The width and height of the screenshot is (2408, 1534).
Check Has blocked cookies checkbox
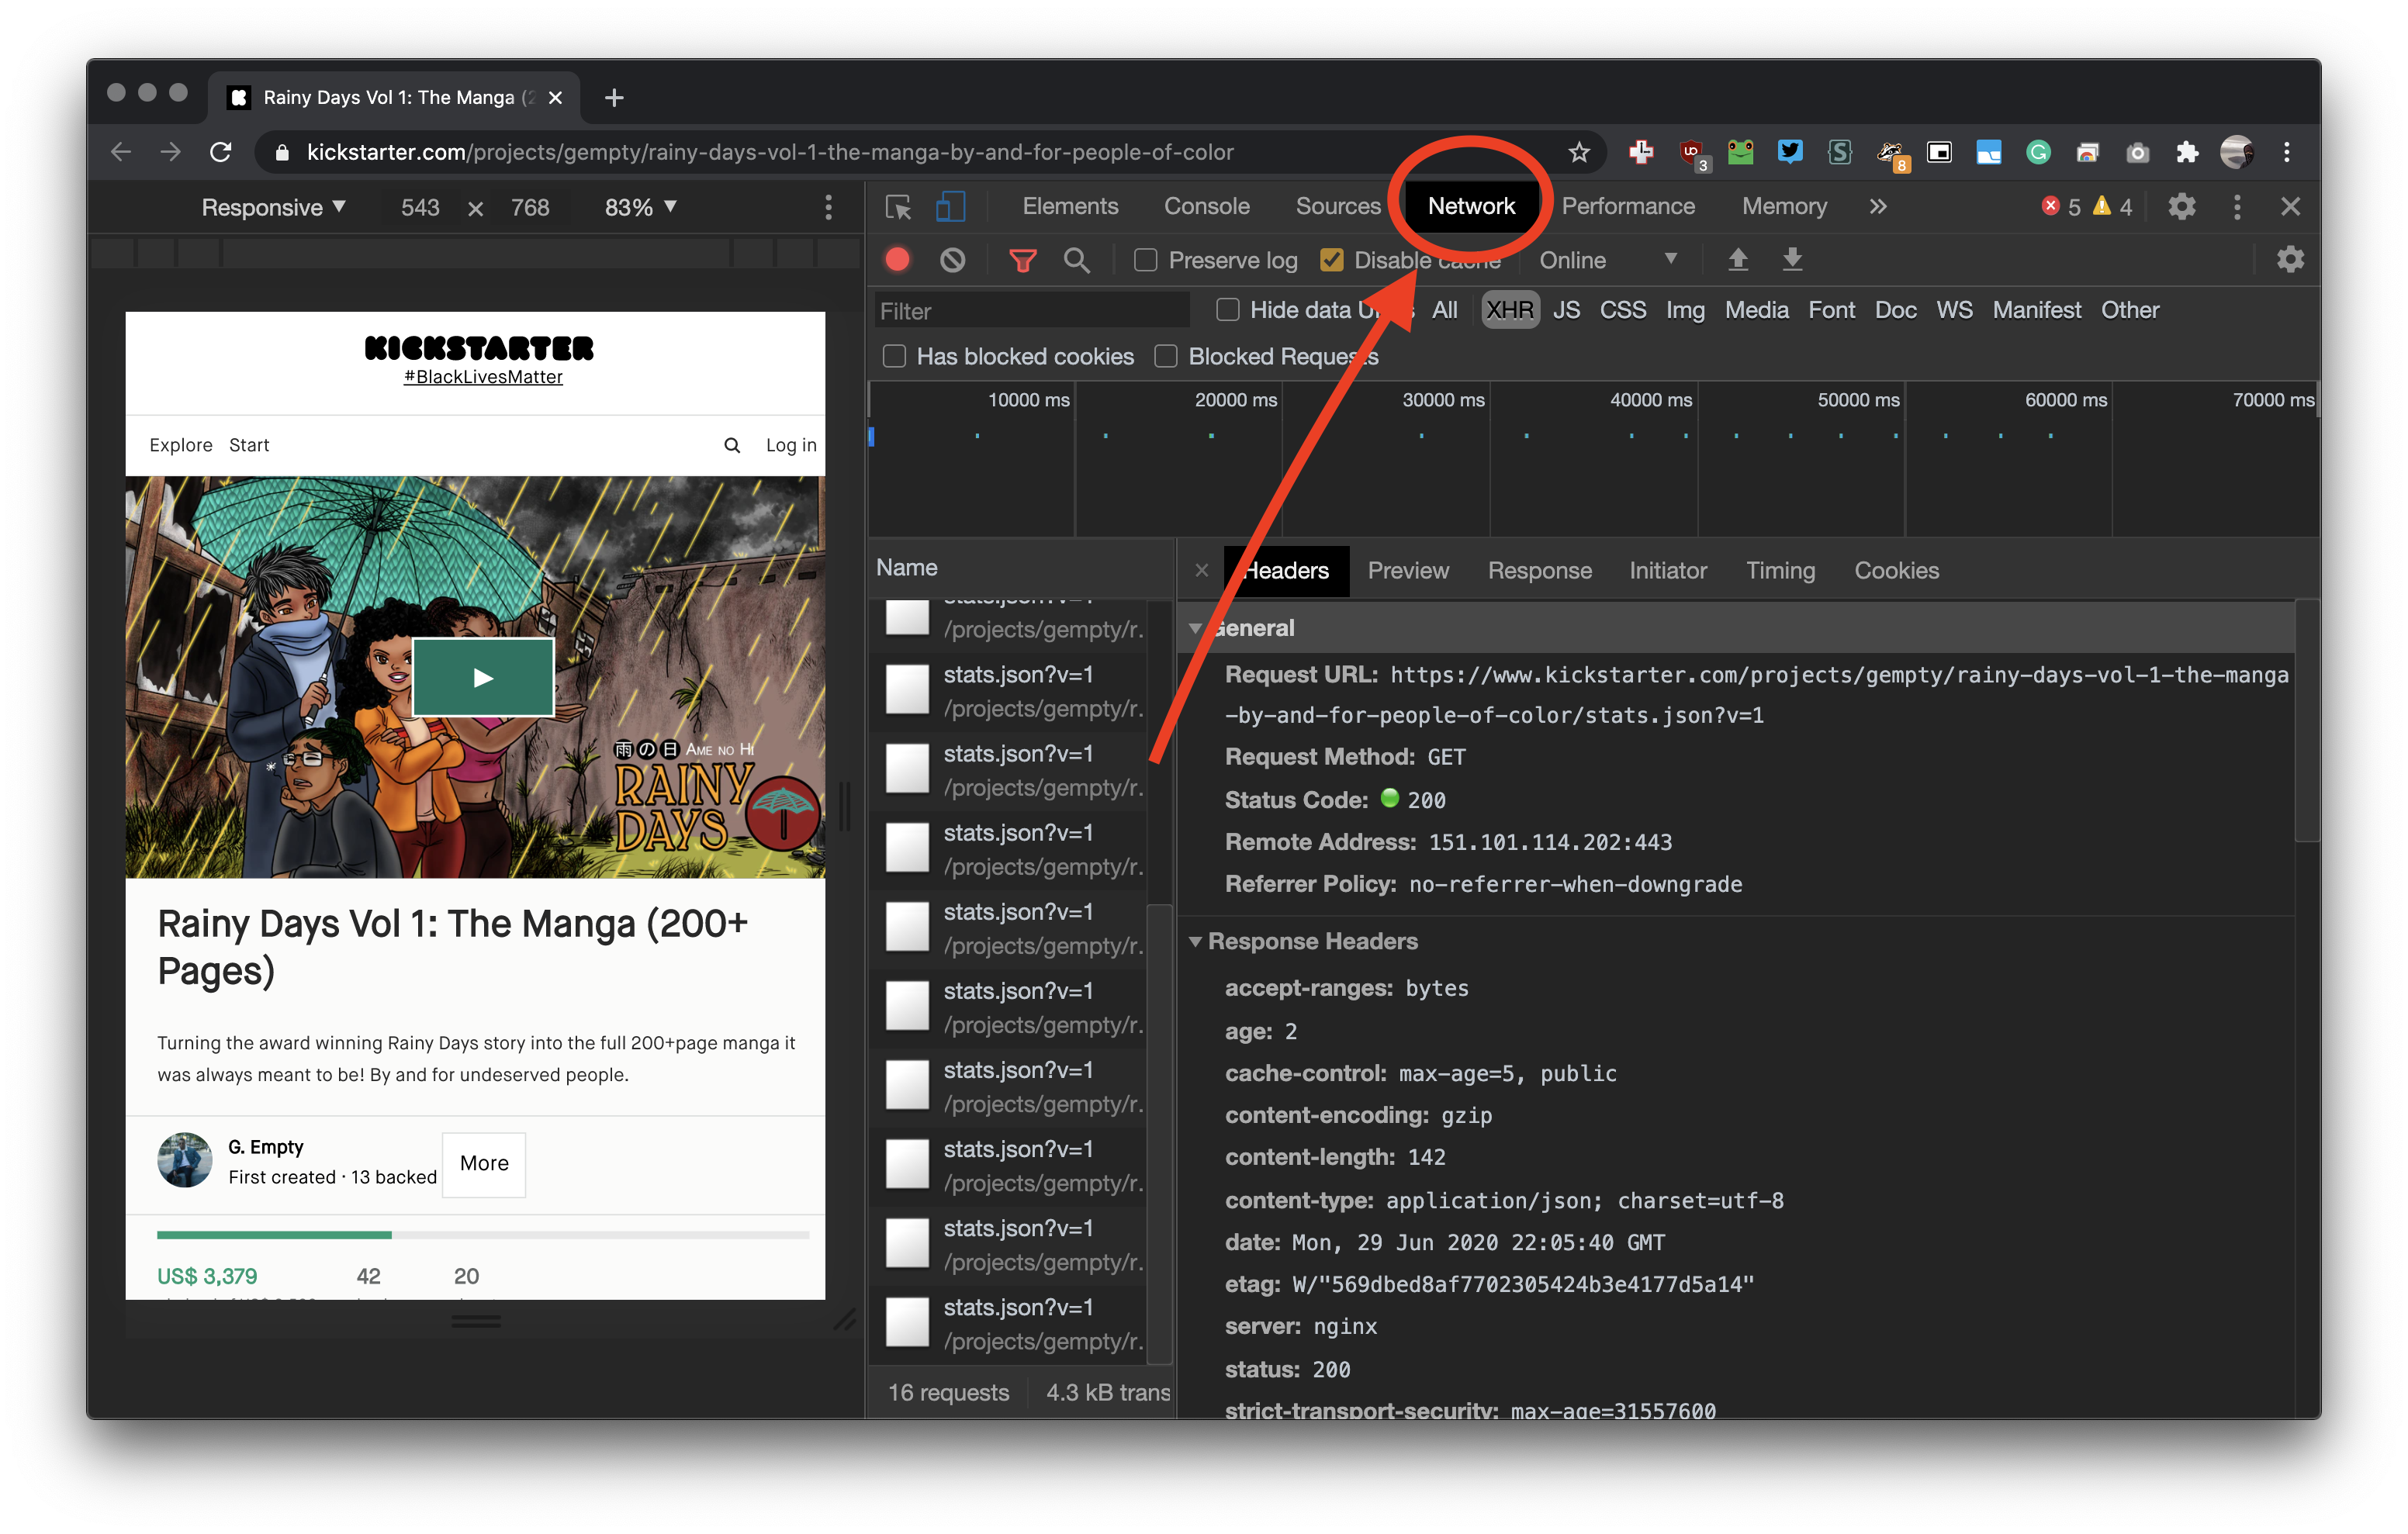click(894, 356)
